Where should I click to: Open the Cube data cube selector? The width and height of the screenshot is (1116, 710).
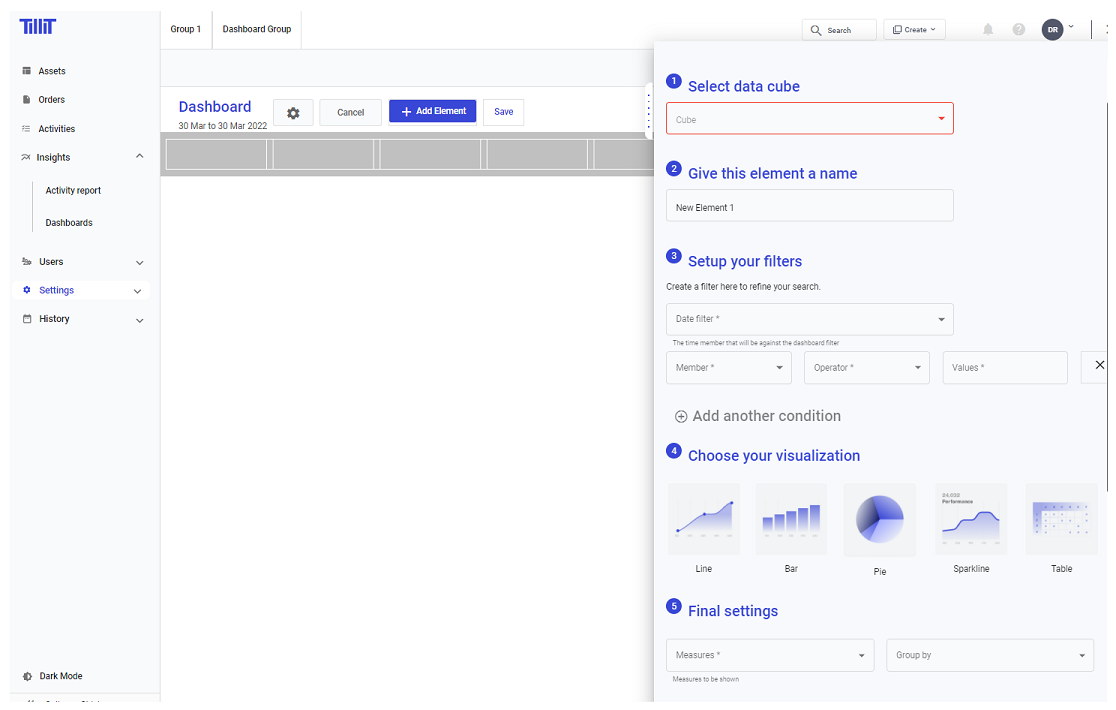tap(809, 117)
